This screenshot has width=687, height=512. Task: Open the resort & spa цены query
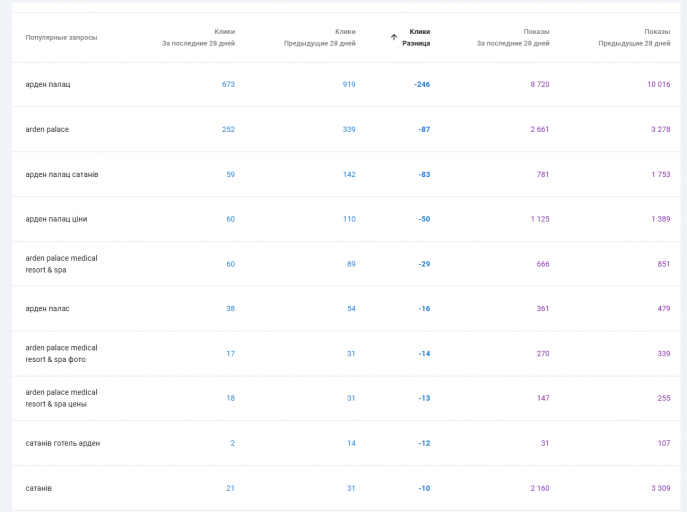(x=61, y=398)
